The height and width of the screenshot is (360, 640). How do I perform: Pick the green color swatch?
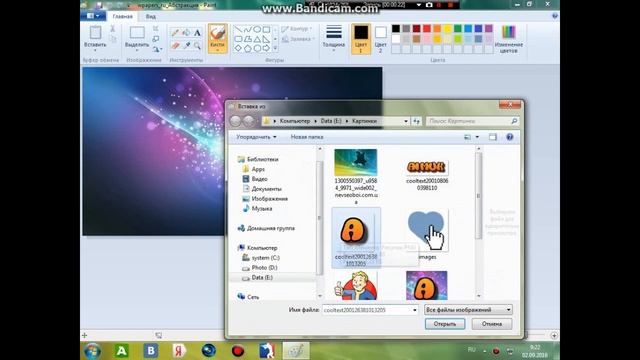458,28
